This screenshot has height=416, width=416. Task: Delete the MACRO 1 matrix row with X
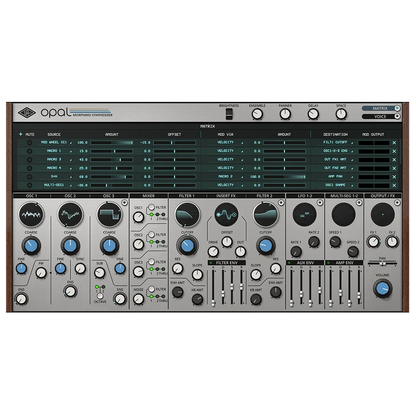(x=394, y=151)
